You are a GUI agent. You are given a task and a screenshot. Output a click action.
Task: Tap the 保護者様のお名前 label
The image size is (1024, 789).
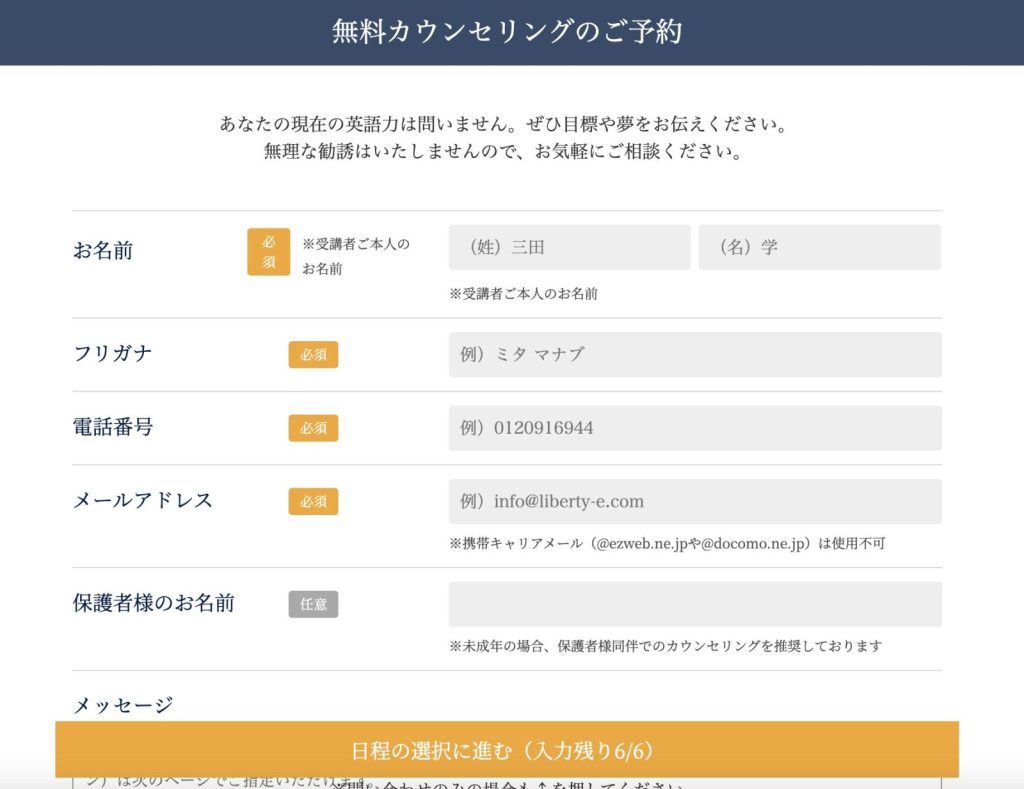[x=153, y=603]
